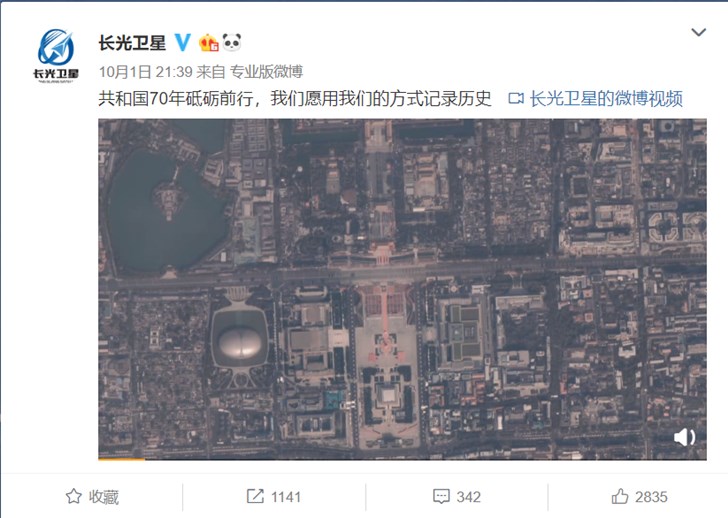Viewport: 728px width, 518px height.
Task: Open the 10月1日 21:39 timestamp
Action: (x=145, y=71)
